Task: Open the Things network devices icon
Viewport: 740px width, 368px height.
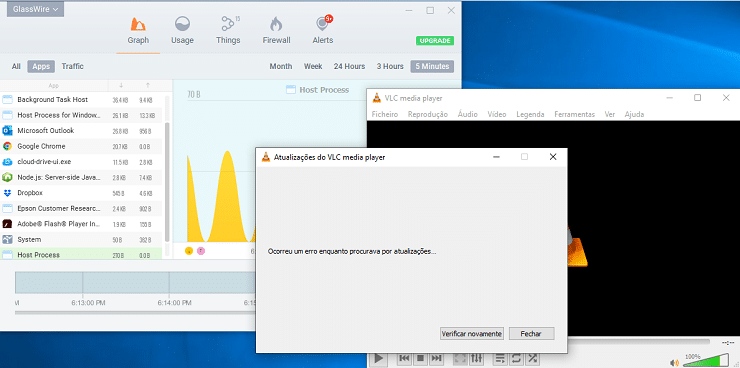Action: pyautogui.click(x=228, y=24)
